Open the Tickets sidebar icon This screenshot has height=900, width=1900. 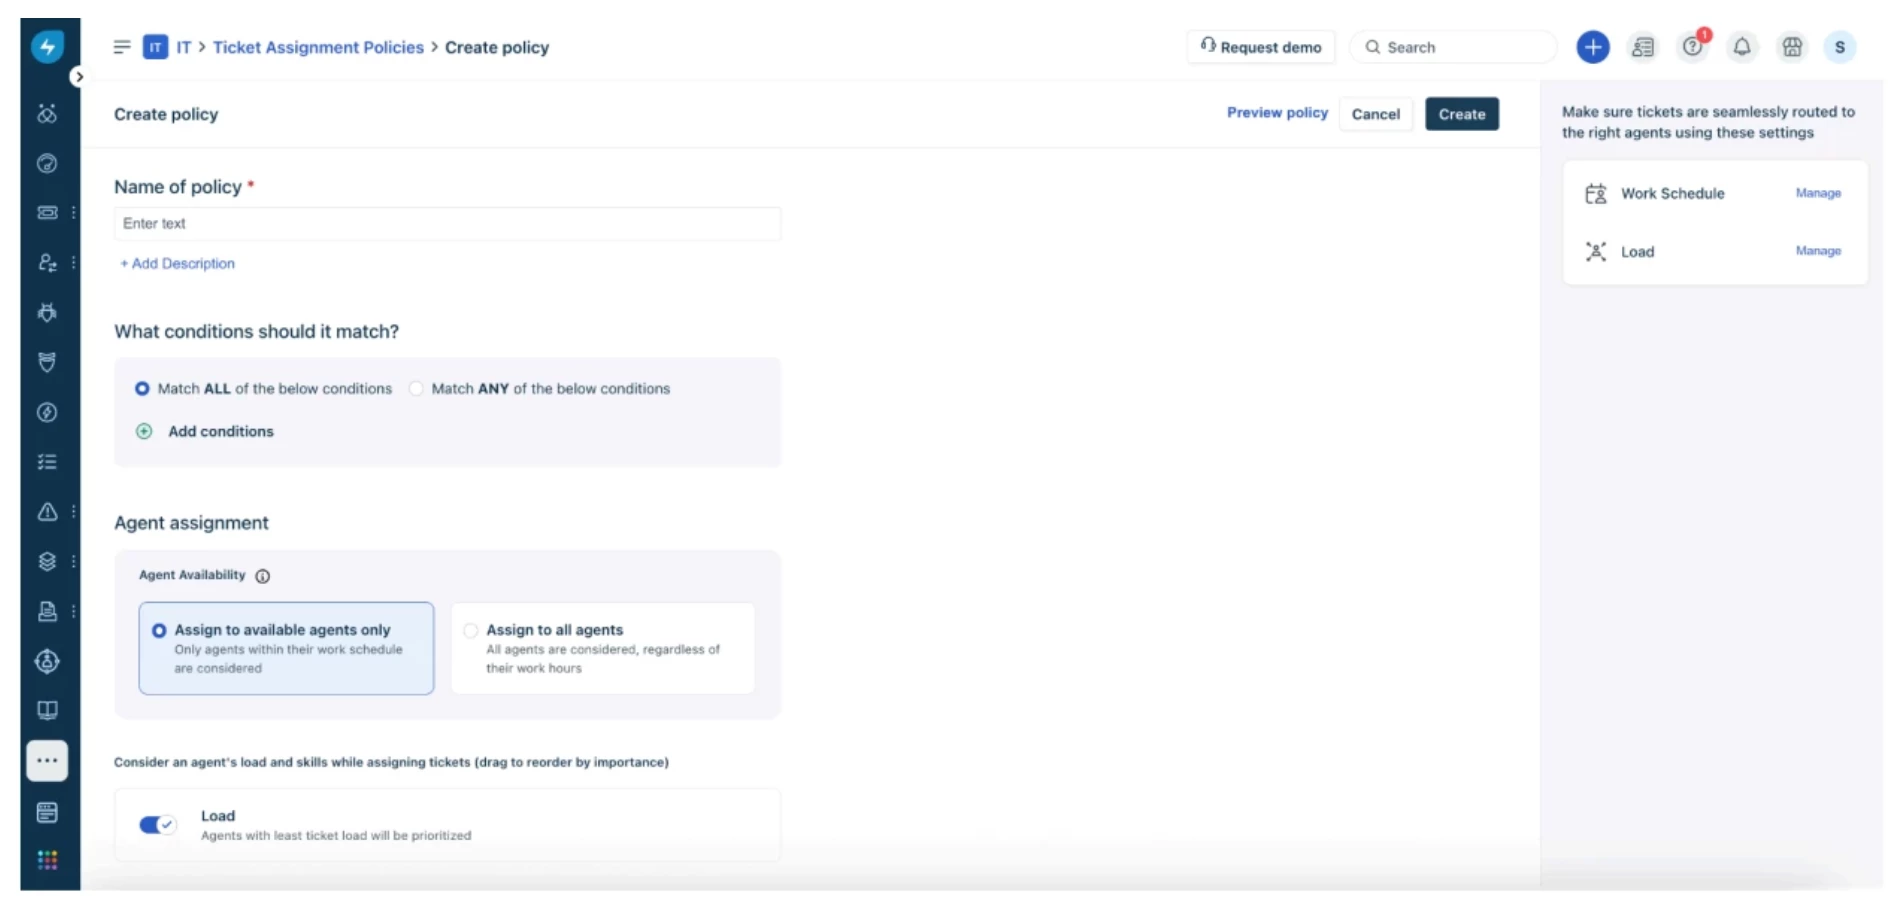point(47,212)
